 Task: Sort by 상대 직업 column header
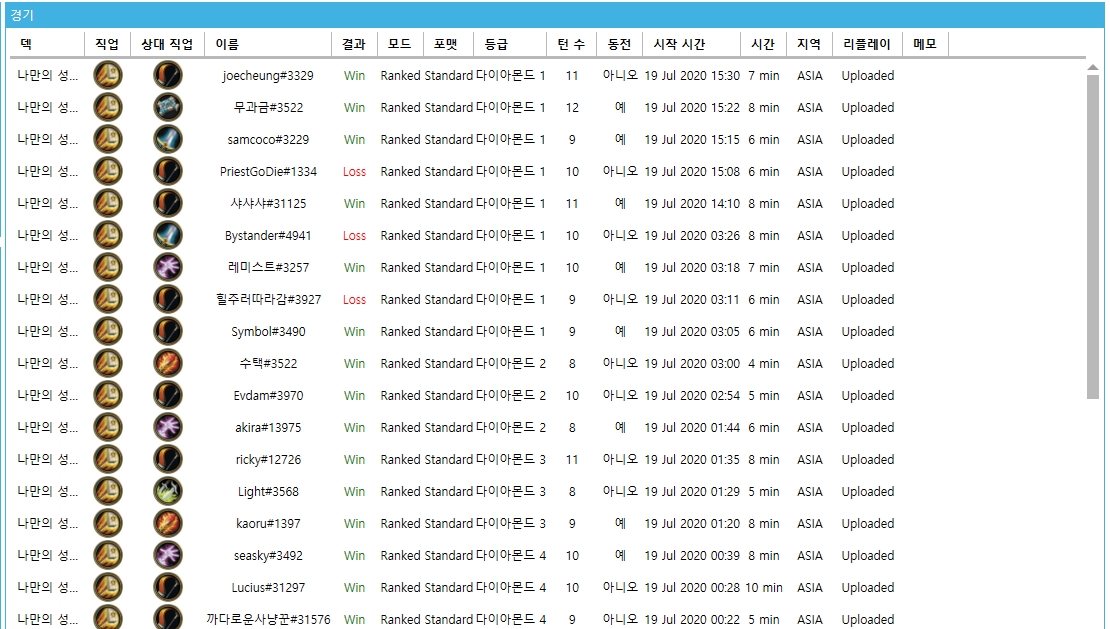click(167, 44)
